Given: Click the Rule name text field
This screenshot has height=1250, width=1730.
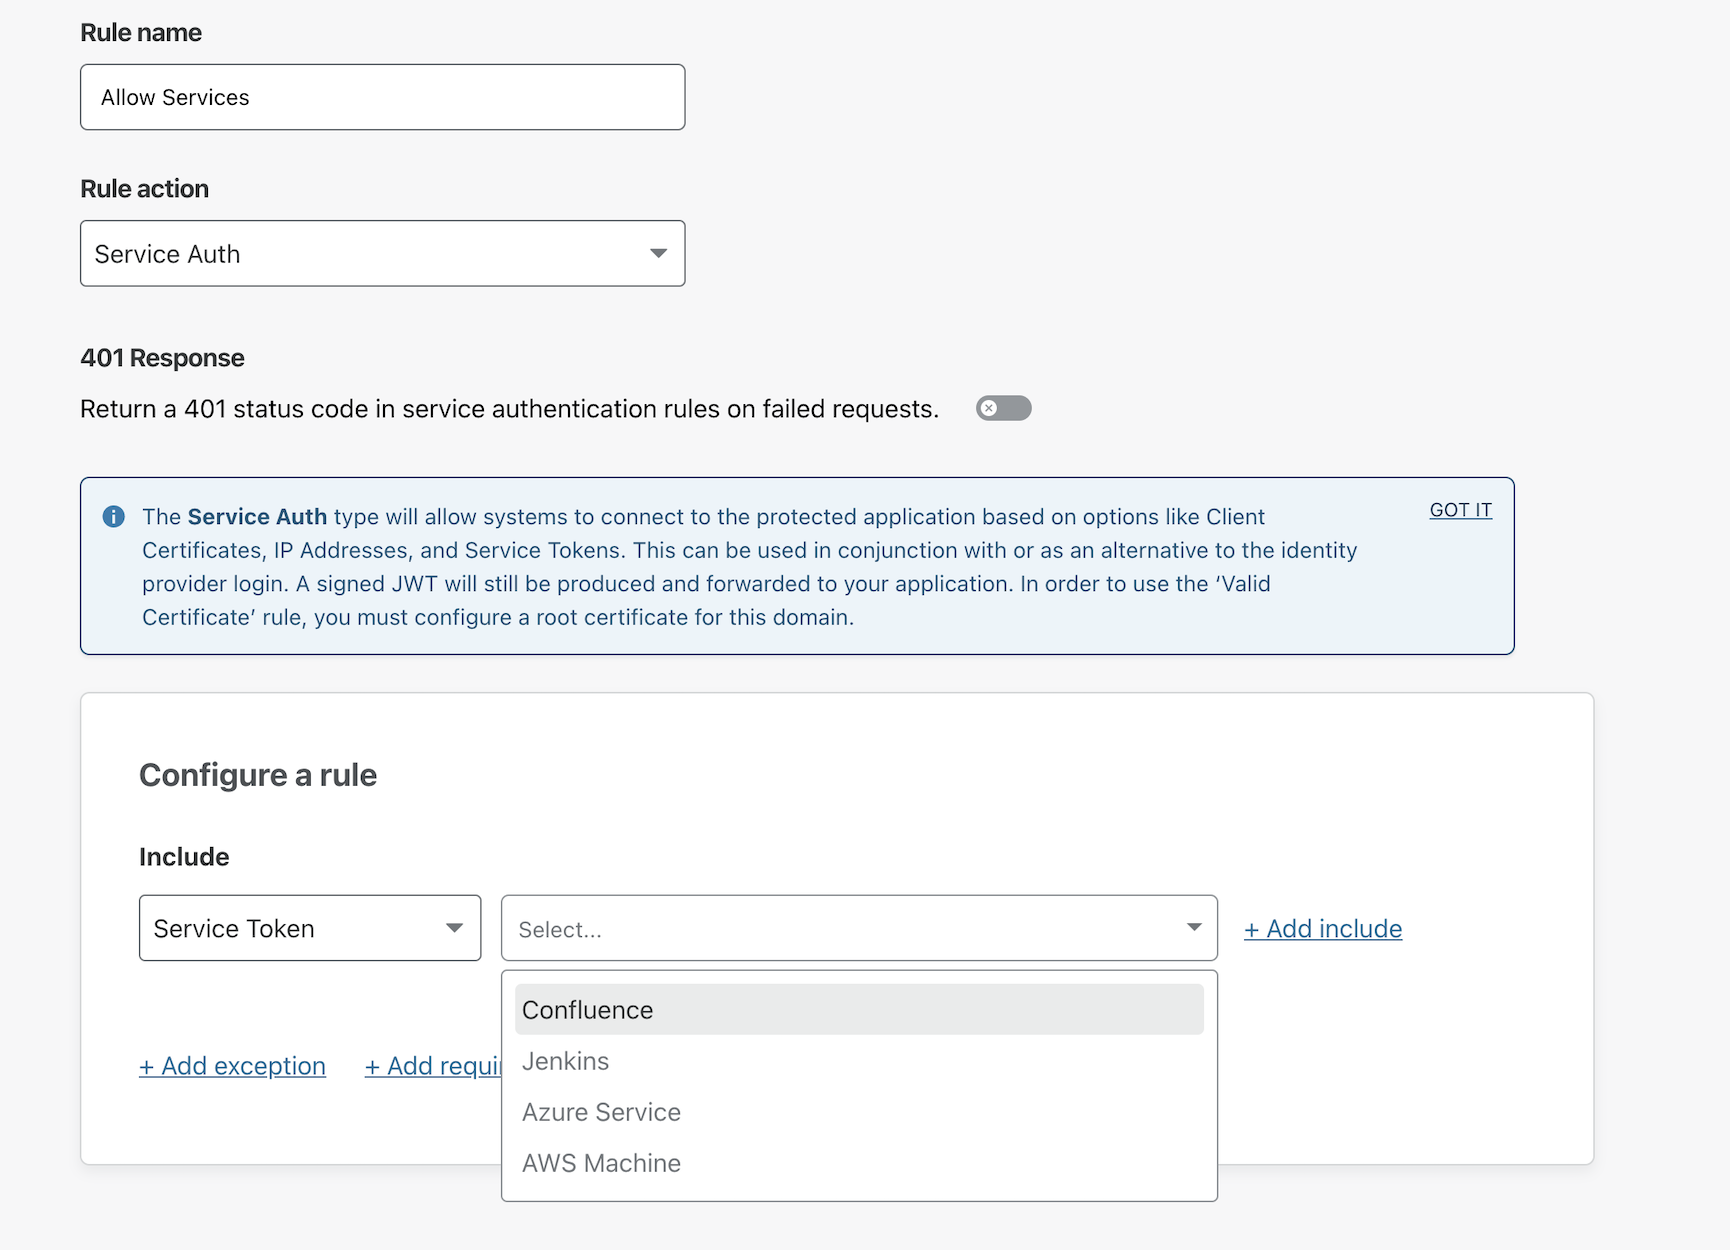Looking at the screenshot, I should [382, 97].
